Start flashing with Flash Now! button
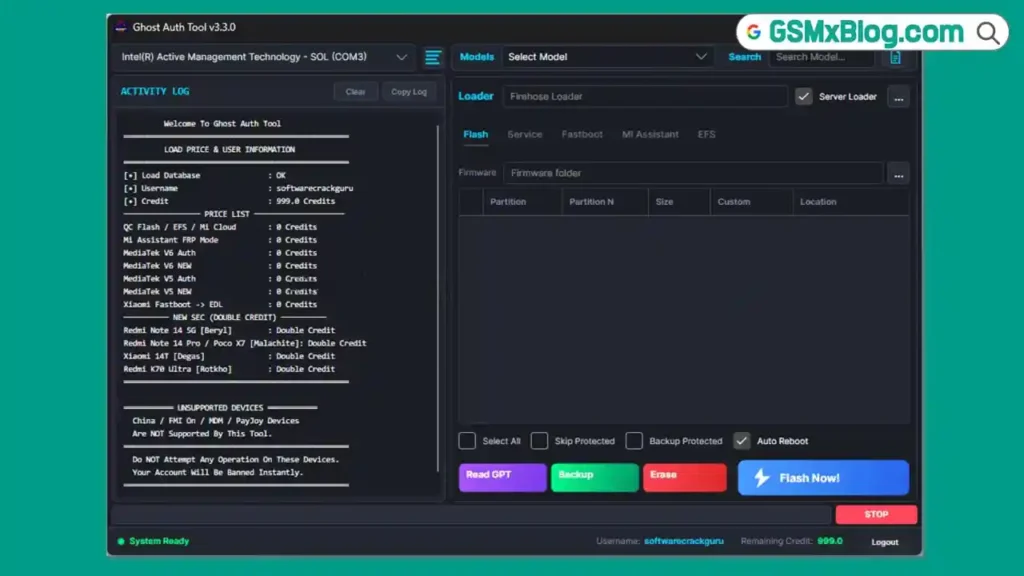Image resolution: width=1024 pixels, height=576 pixels. click(x=823, y=477)
